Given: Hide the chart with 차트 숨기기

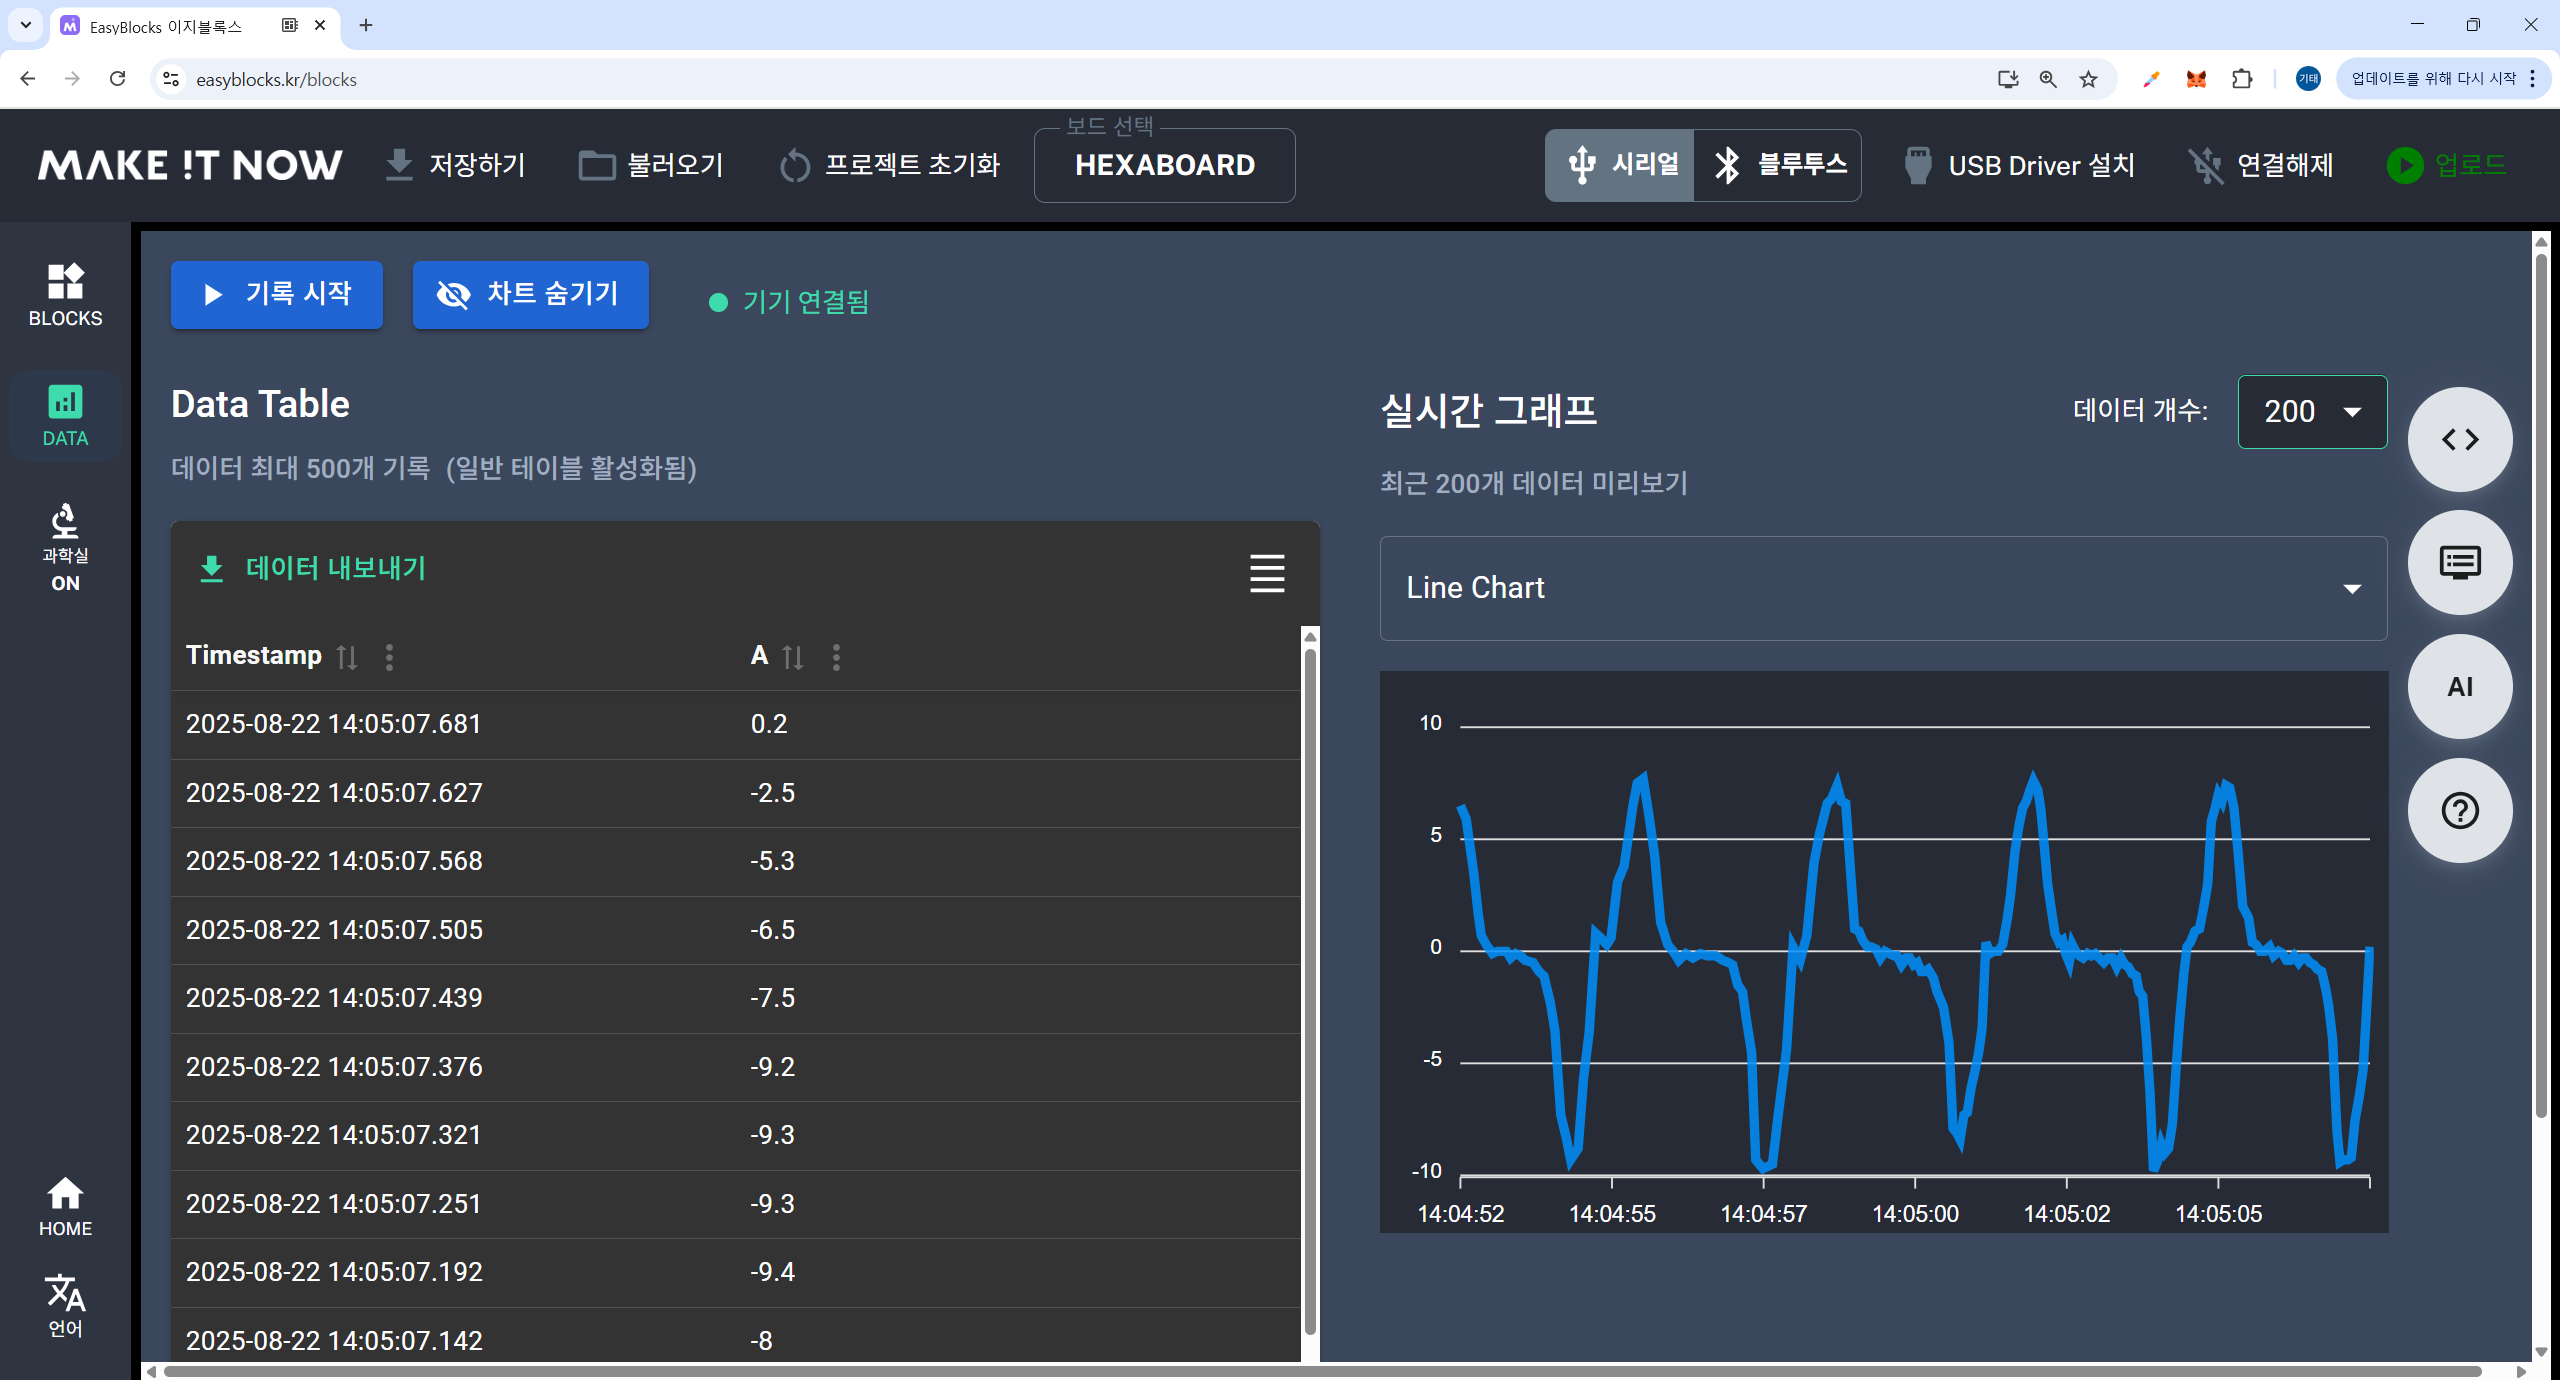Looking at the screenshot, I should [x=530, y=294].
